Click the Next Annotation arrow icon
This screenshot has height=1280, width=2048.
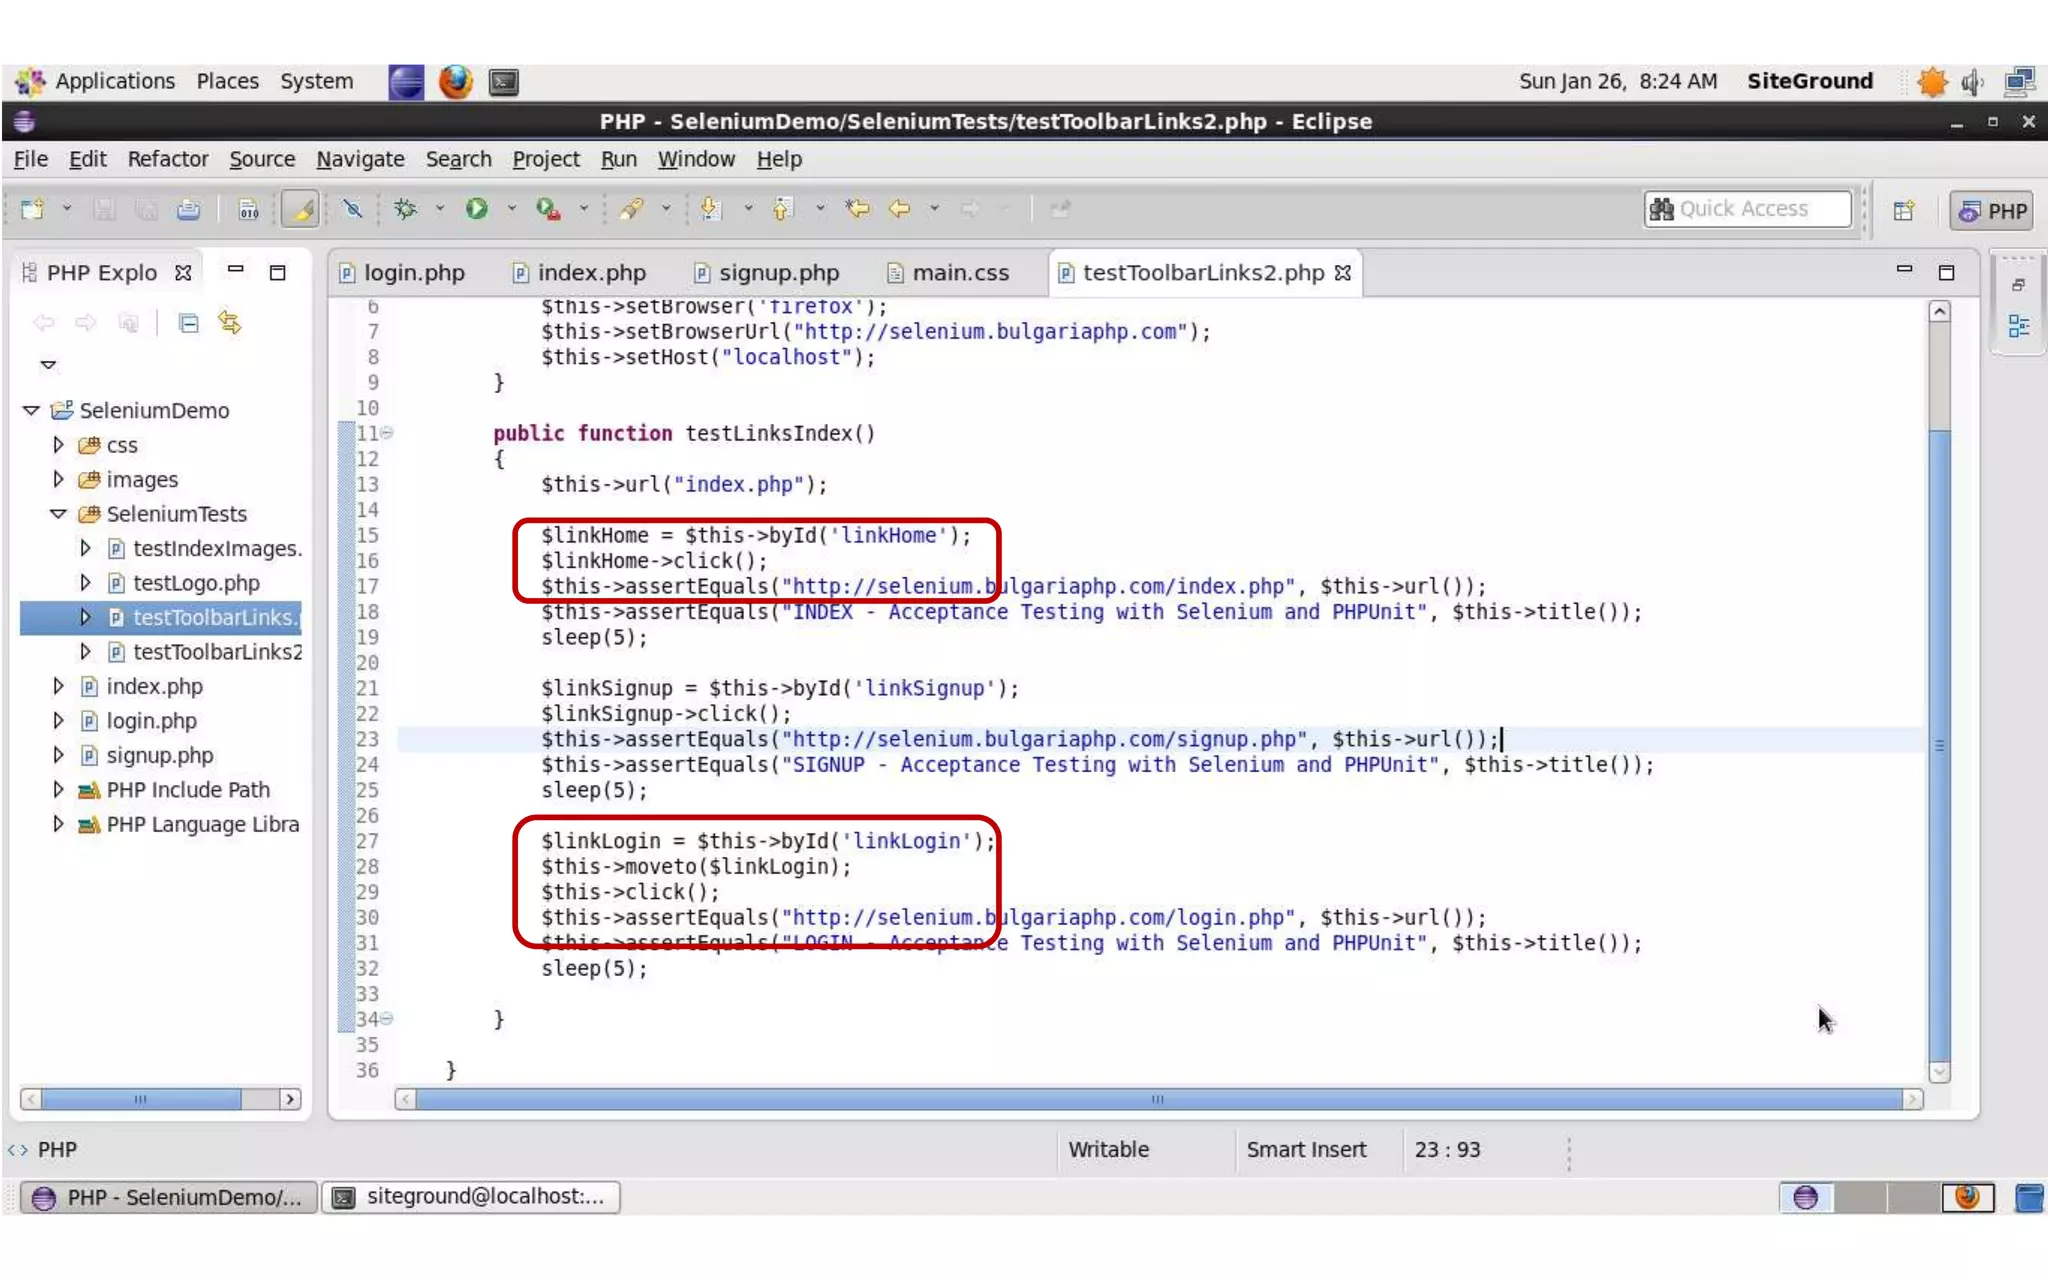(x=711, y=209)
